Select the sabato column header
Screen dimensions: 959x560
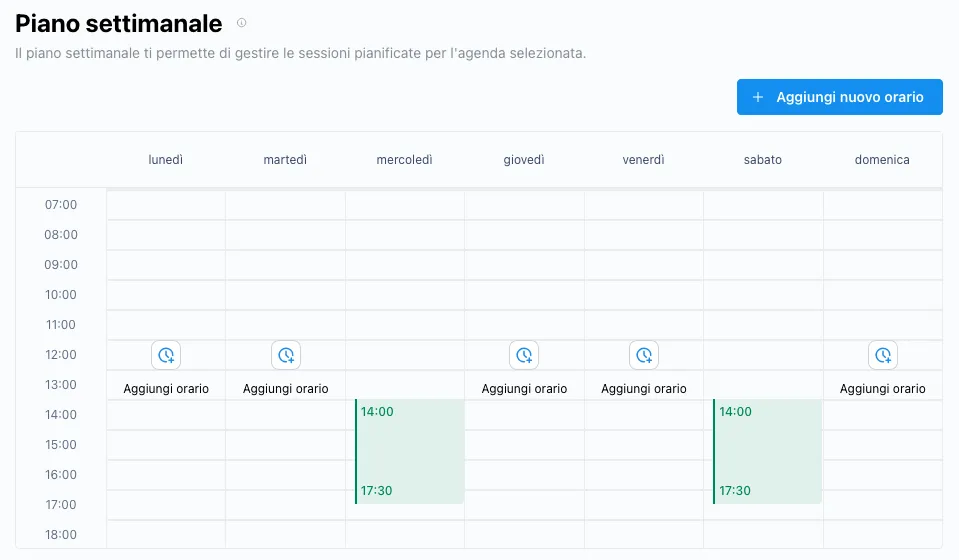(x=763, y=160)
